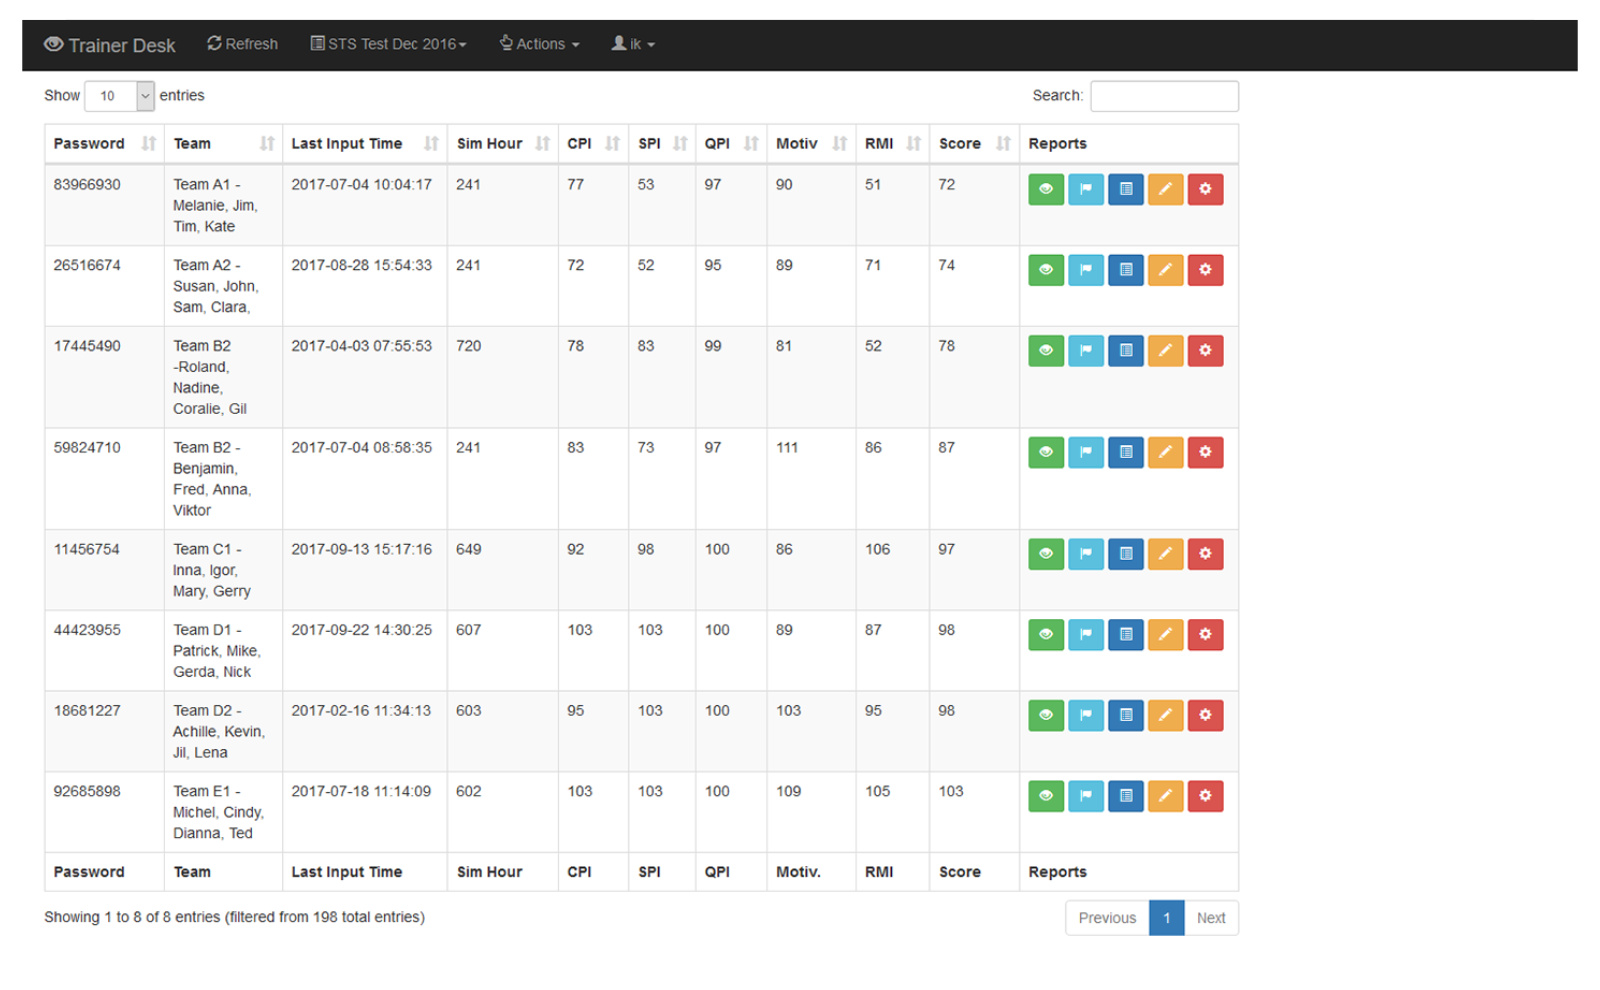This screenshot has height=990, width=1600.
Task: Click flag icon in Team E1 row
Action: pyautogui.click(x=1085, y=796)
